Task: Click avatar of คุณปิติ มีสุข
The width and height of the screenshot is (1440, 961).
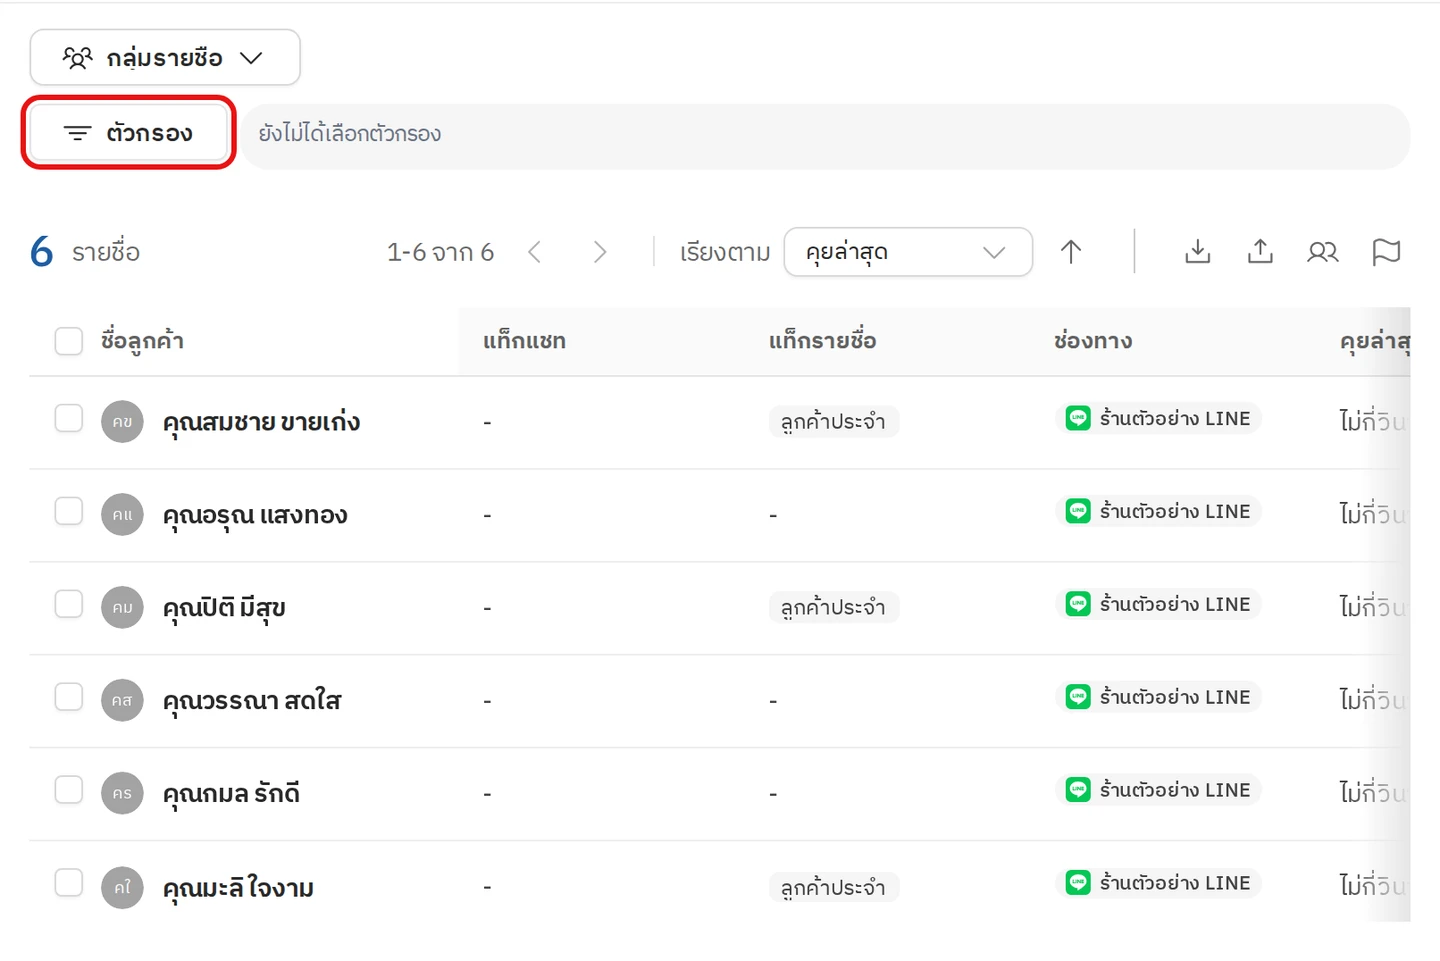Action: click(x=122, y=608)
